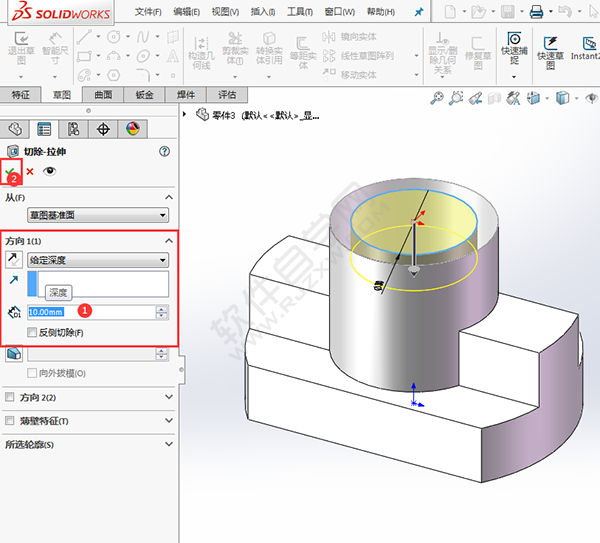Confirm the cut-extrude with green checkmark
Viewport: 600px width, 543px height.
click(x=10, y=171)
